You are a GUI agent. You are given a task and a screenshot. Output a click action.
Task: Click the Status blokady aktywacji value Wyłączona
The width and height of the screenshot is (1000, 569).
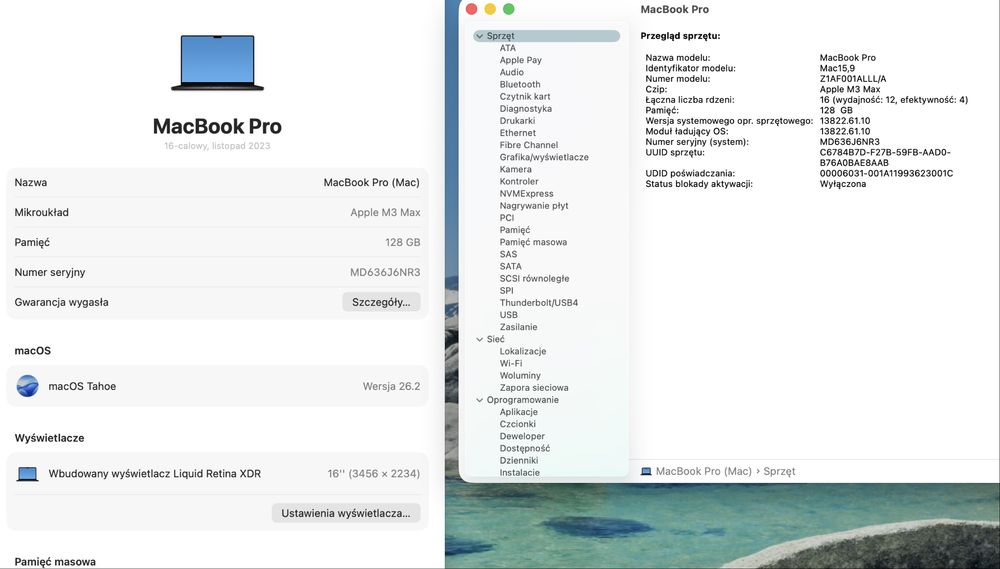click(842, 184)
